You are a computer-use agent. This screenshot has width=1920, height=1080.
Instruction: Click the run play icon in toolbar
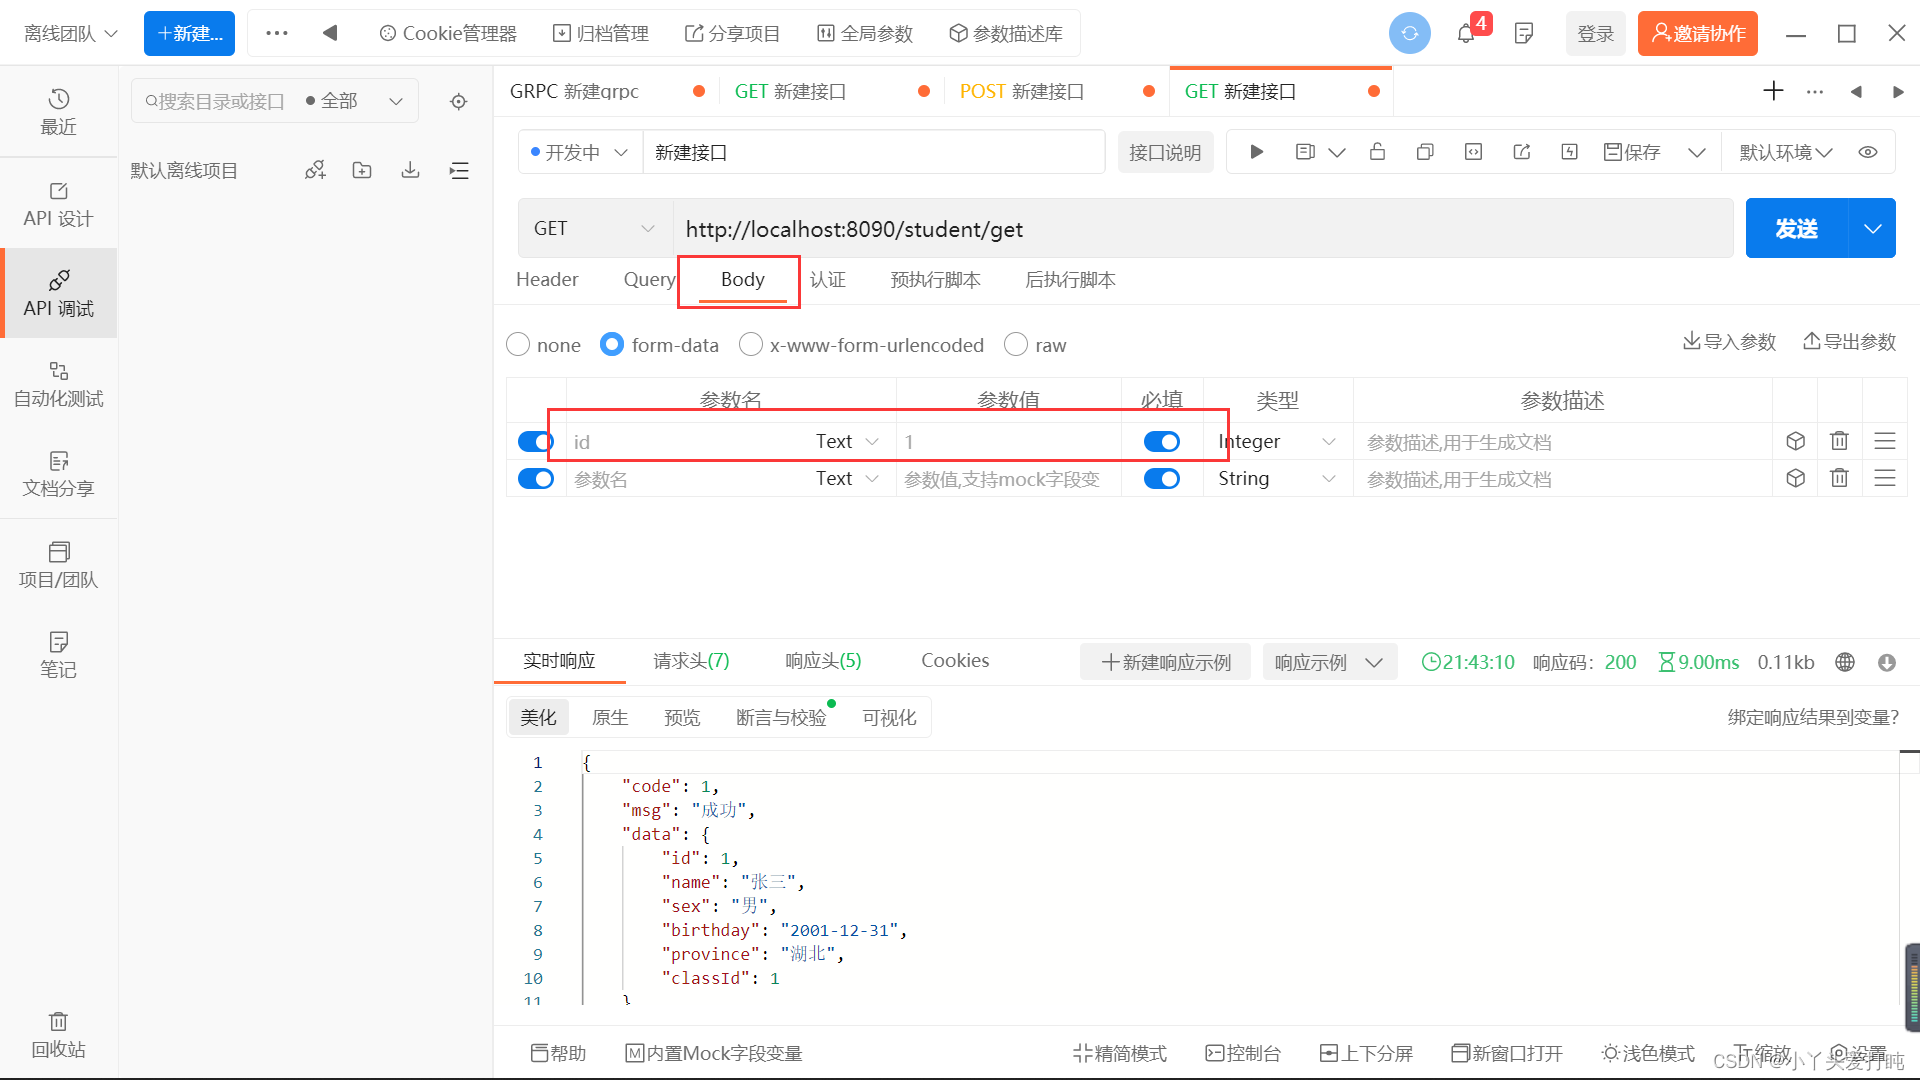tap(1257, 152)
